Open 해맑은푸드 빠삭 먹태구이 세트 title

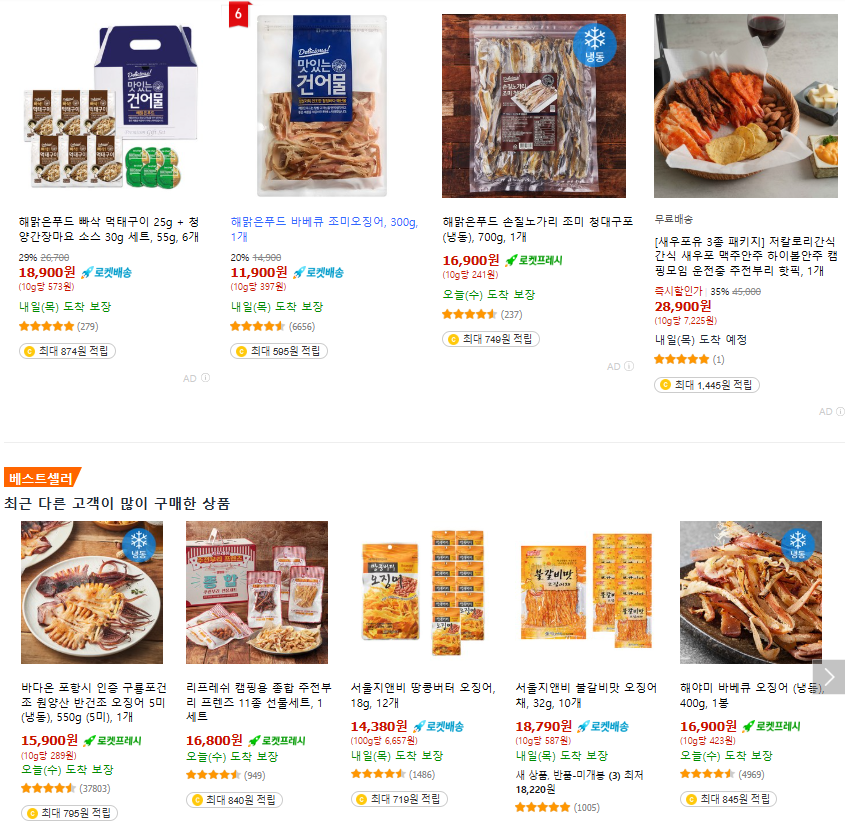(109, 229)
